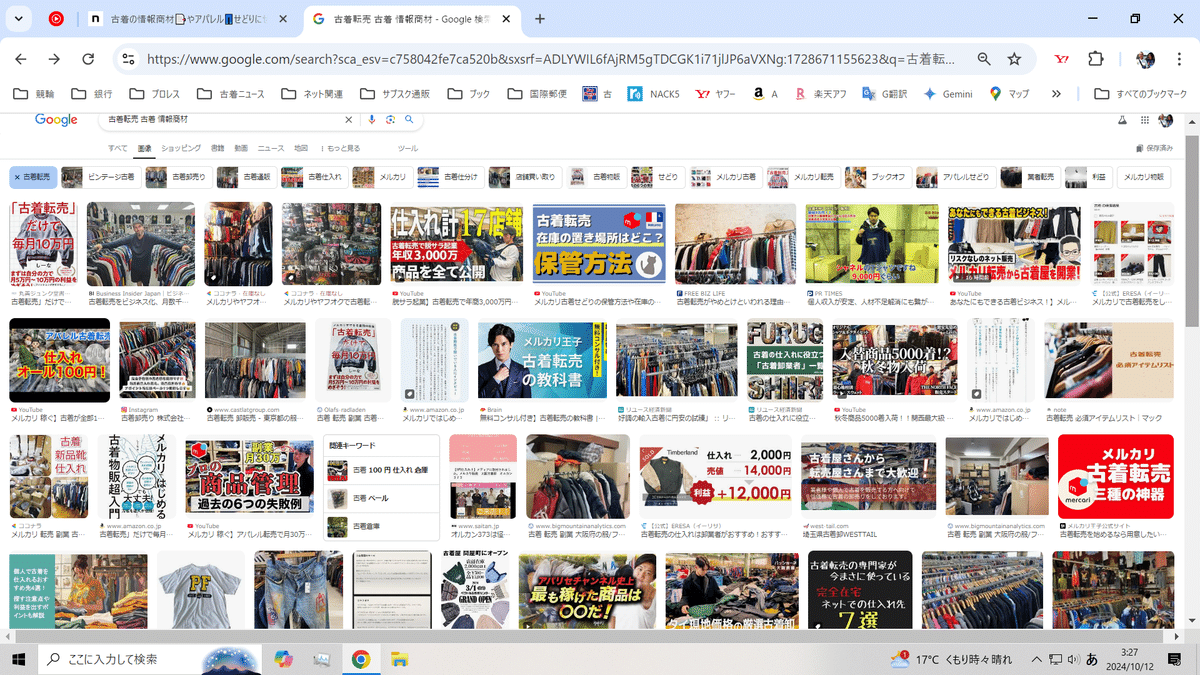Go back to the previous page
This screenshot has width=1200, height=675.
click(x=21, y=59)
